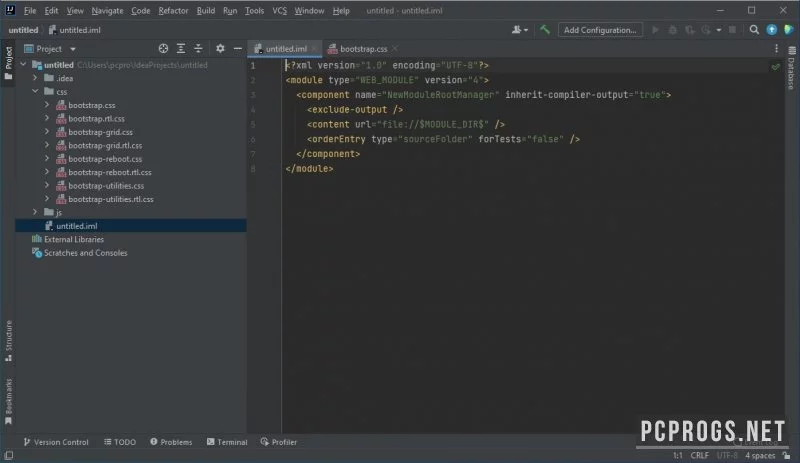Open the VCS menu

(x=279, y=11)
